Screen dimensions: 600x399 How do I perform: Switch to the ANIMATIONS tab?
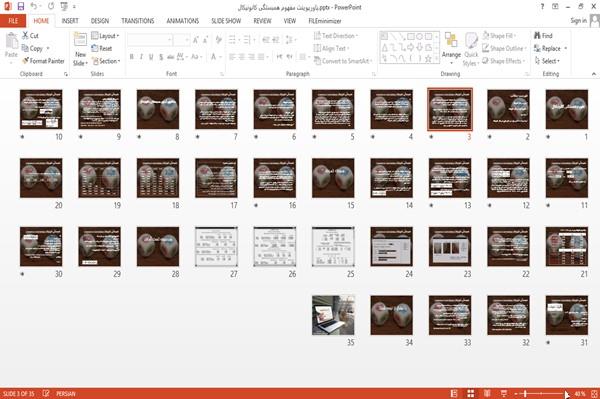(x=183, y=21)
